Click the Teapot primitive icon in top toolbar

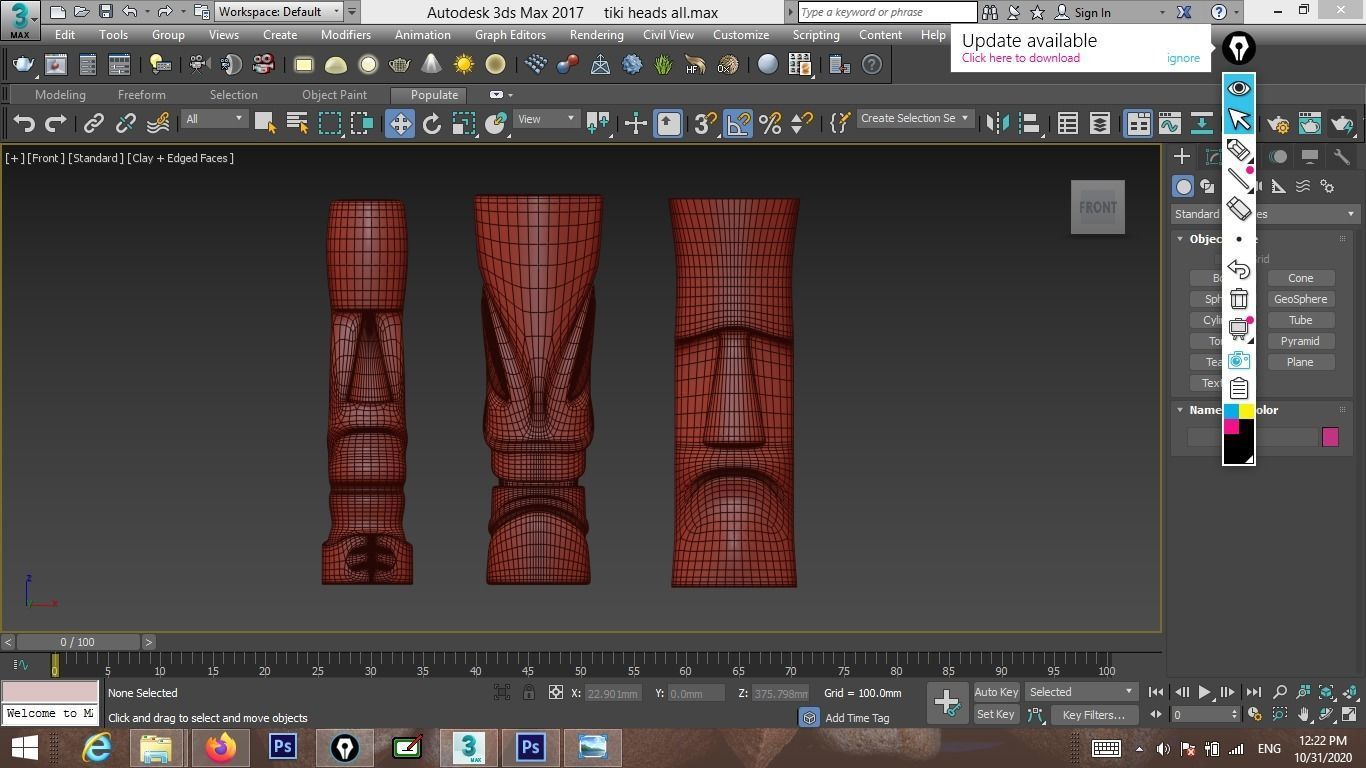tap(399, 65)
